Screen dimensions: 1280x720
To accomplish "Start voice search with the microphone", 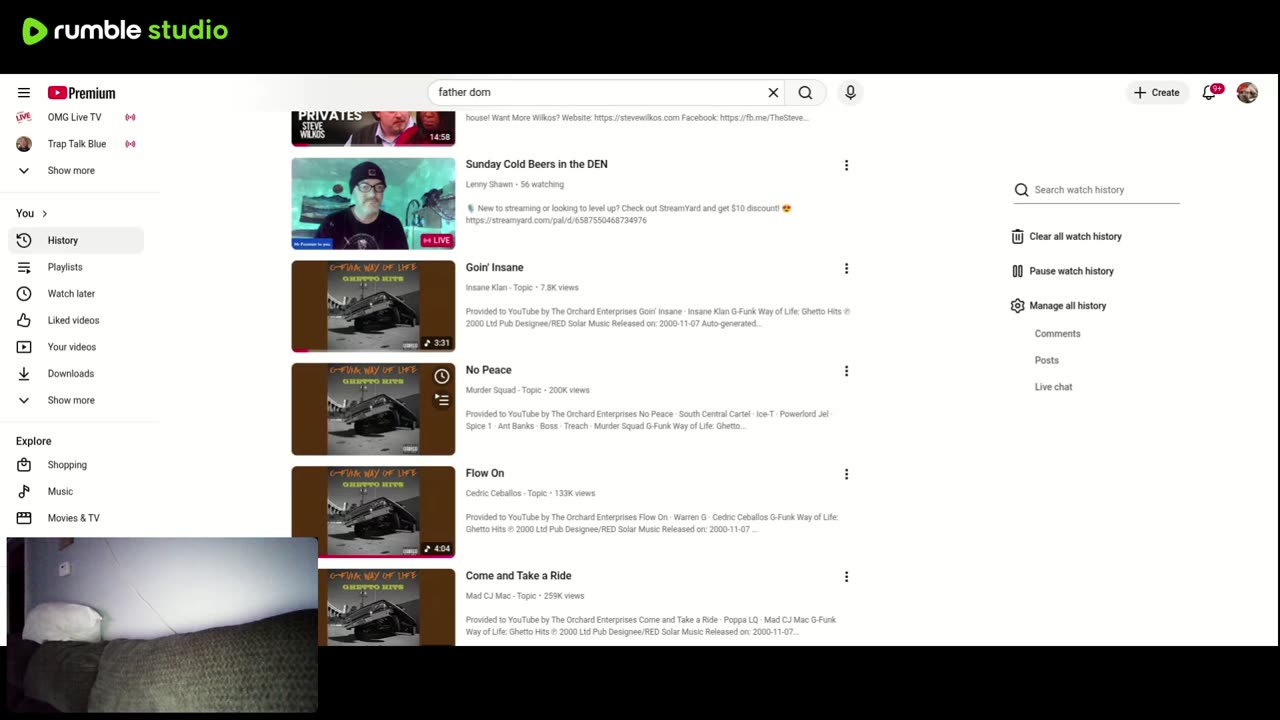I will tap(850, 93).
